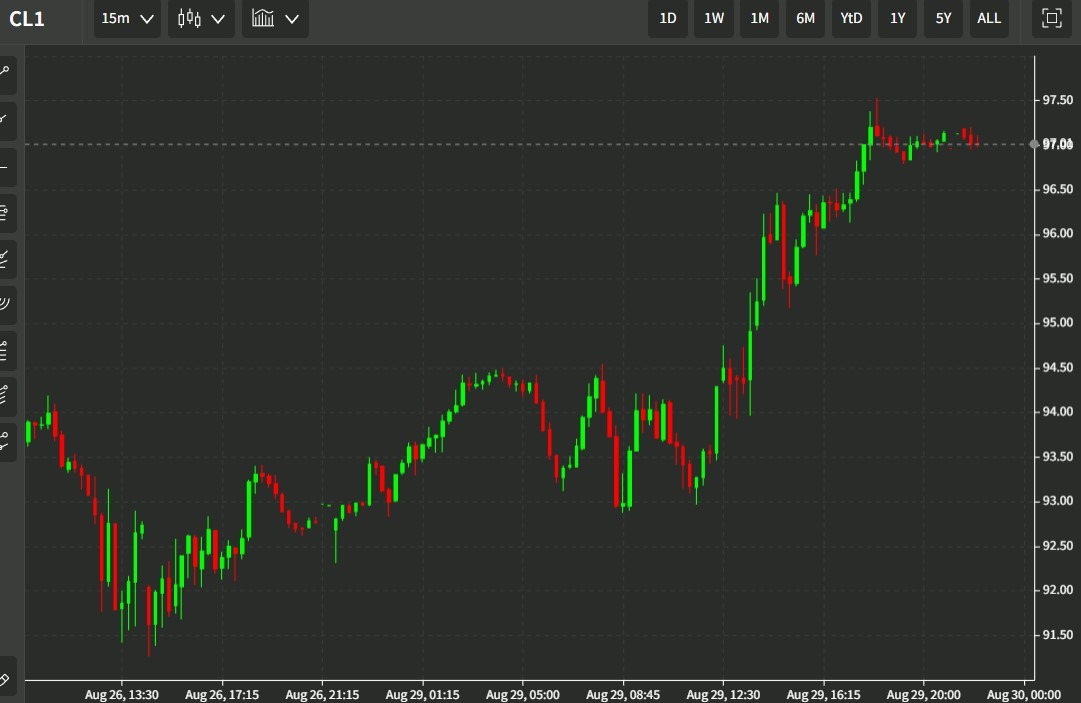The width and height of the screenshot is (1081, 703).
Task: Click the Aug 29, 12:30 time label
Action: 723,695
